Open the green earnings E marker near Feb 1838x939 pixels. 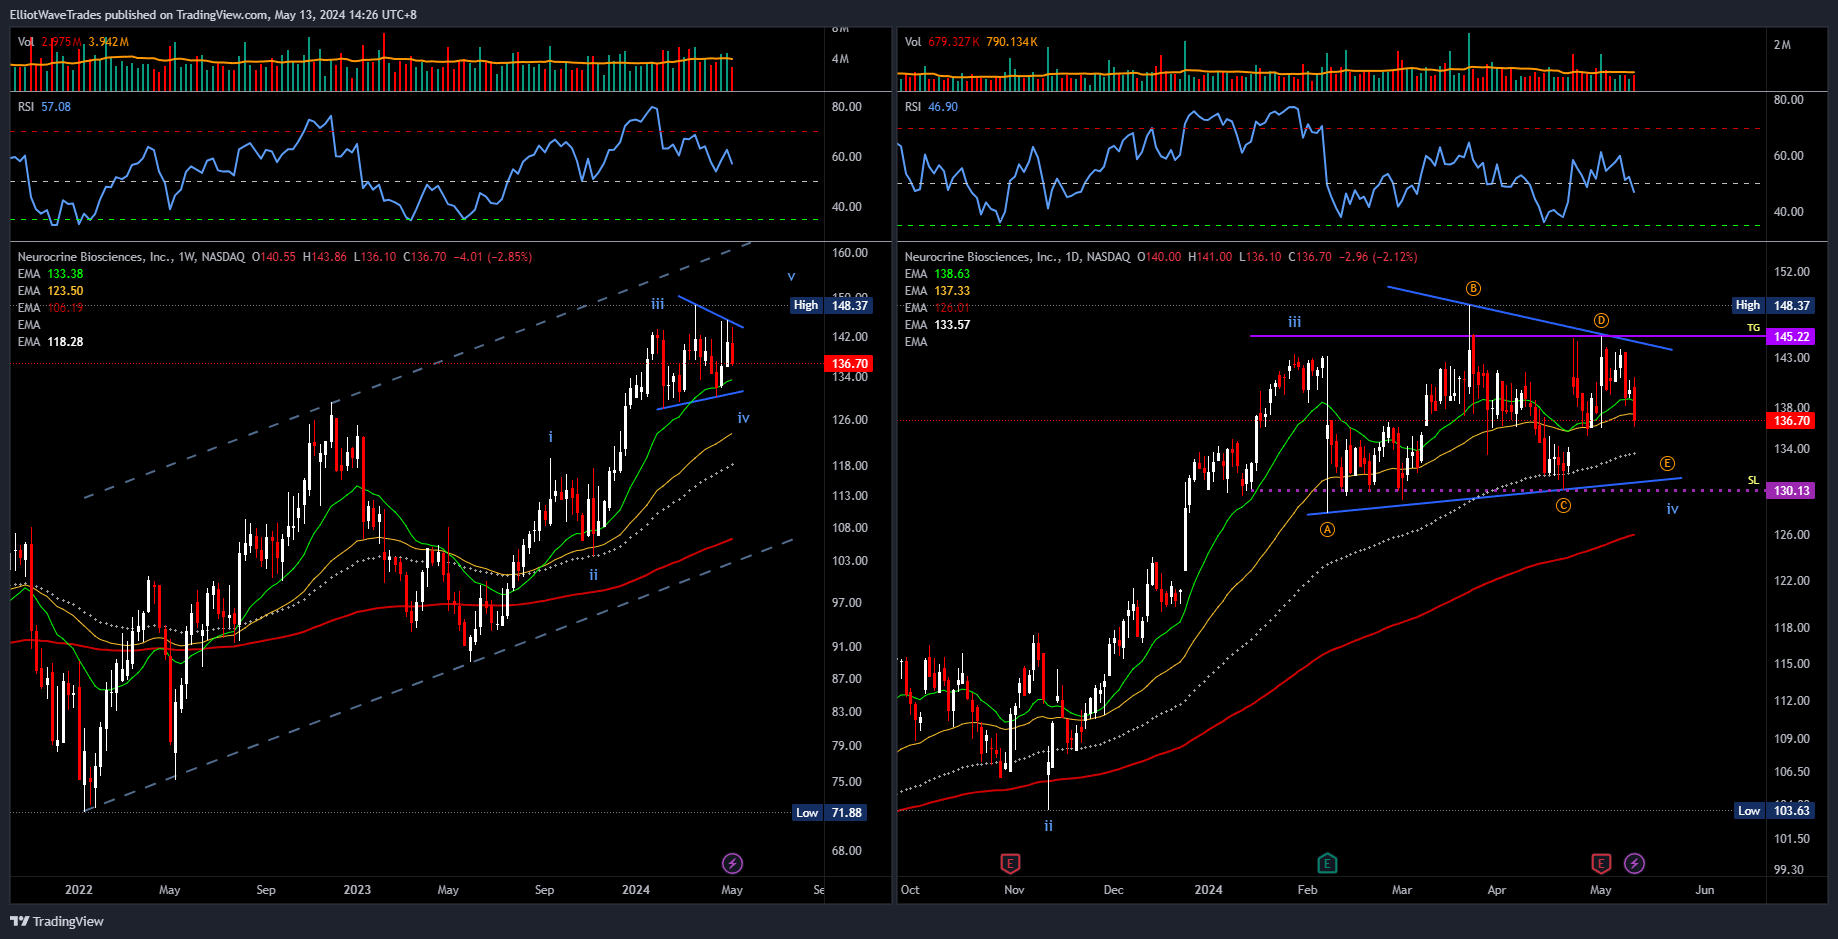pos(1327,863)
